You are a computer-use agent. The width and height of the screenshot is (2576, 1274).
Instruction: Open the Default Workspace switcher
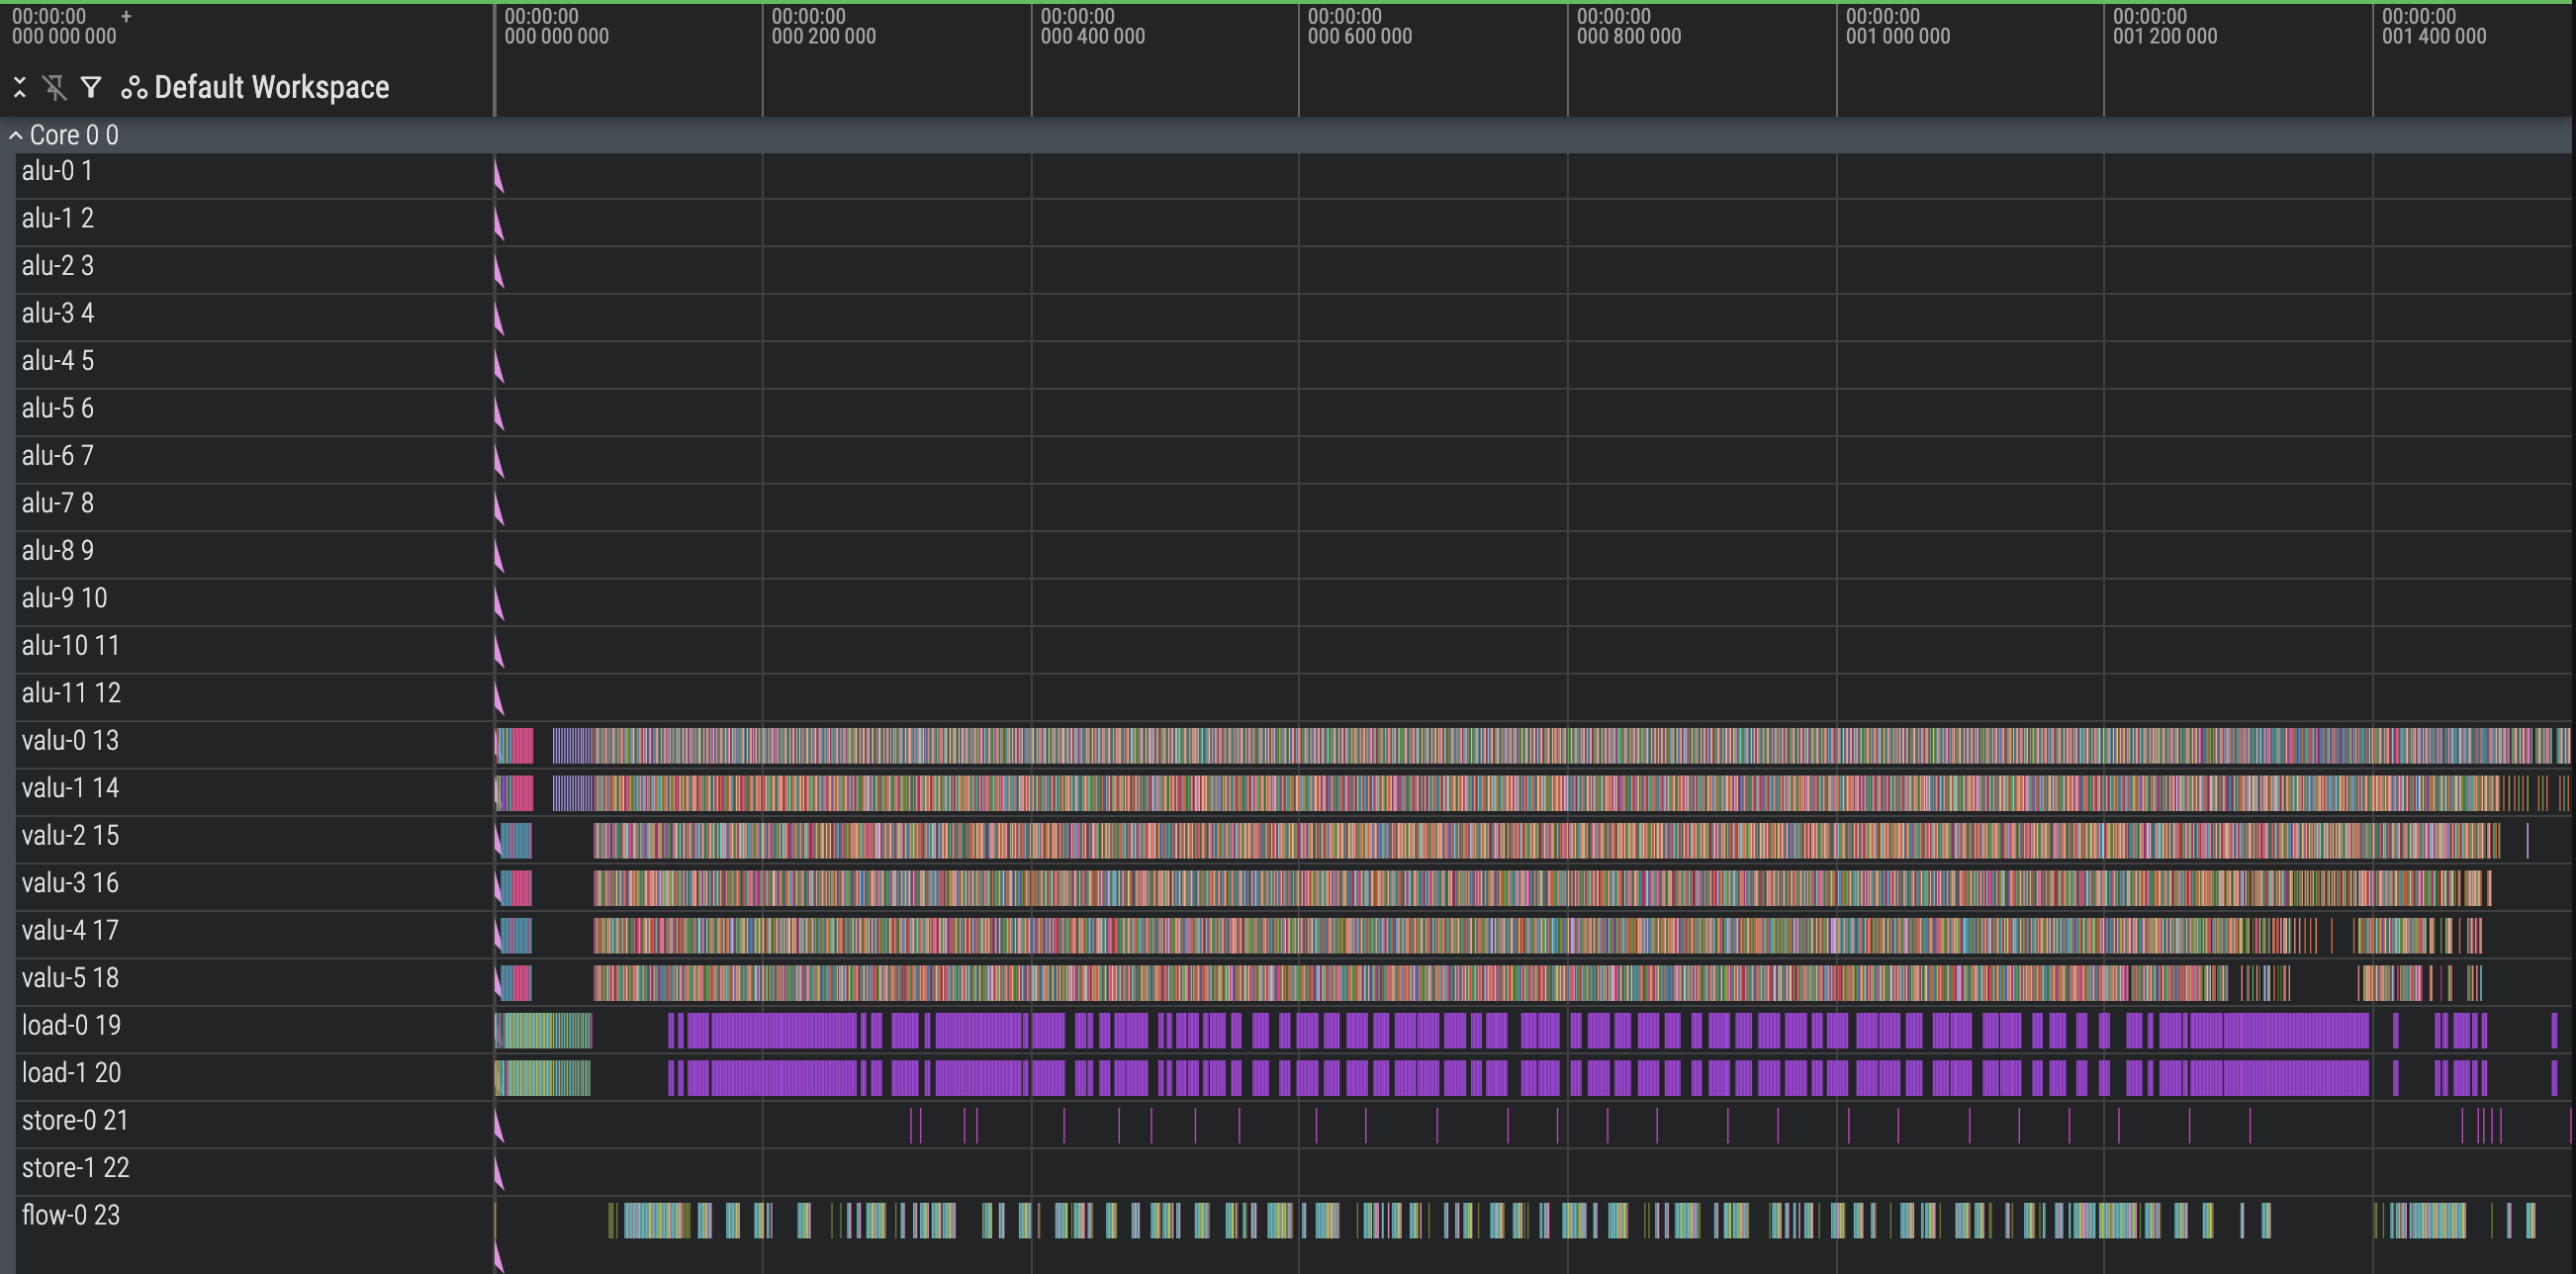coord(271,88)
